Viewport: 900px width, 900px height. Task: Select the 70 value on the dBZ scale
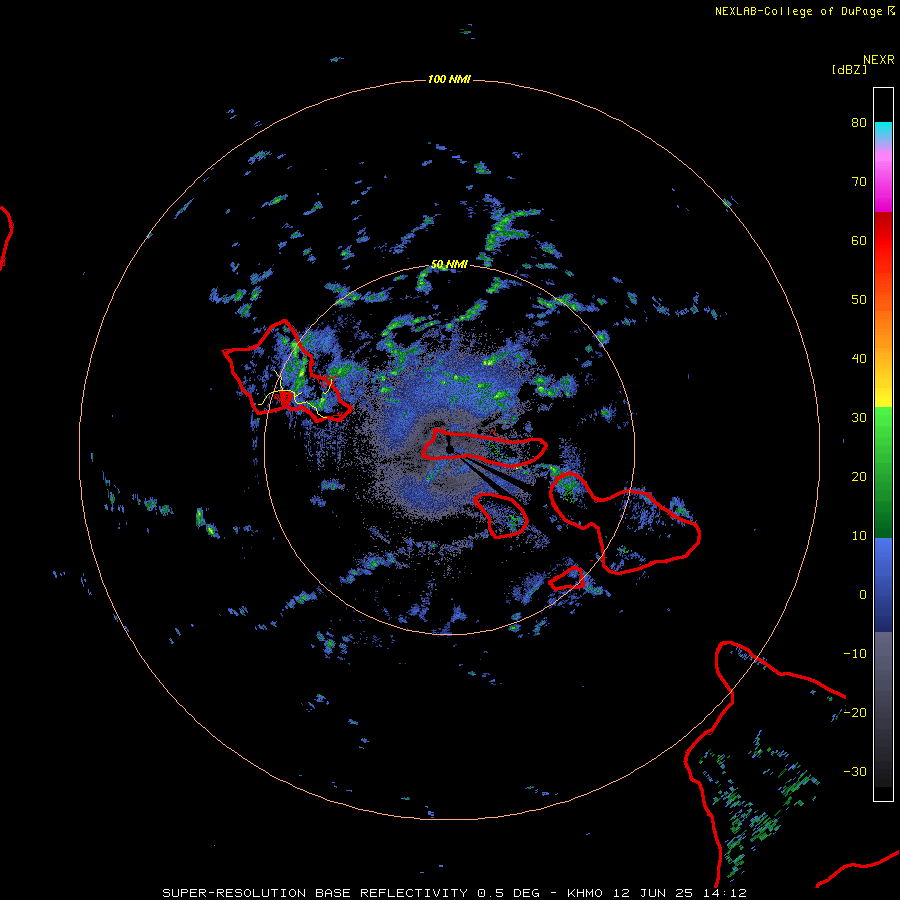[859, 182]
